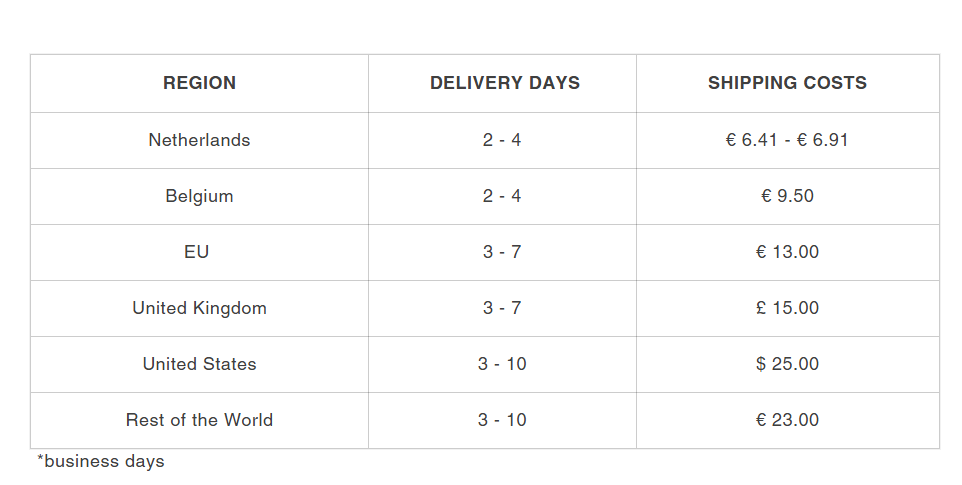
Task: Click Netherlands delivery days 2 - 4
Action: (x=502, y=140)
